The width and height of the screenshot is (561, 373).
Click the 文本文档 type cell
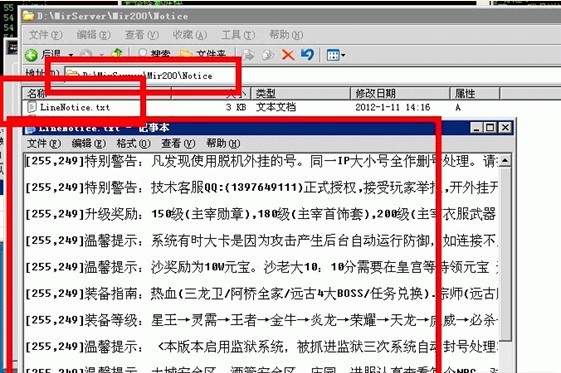tap(276, 107)
